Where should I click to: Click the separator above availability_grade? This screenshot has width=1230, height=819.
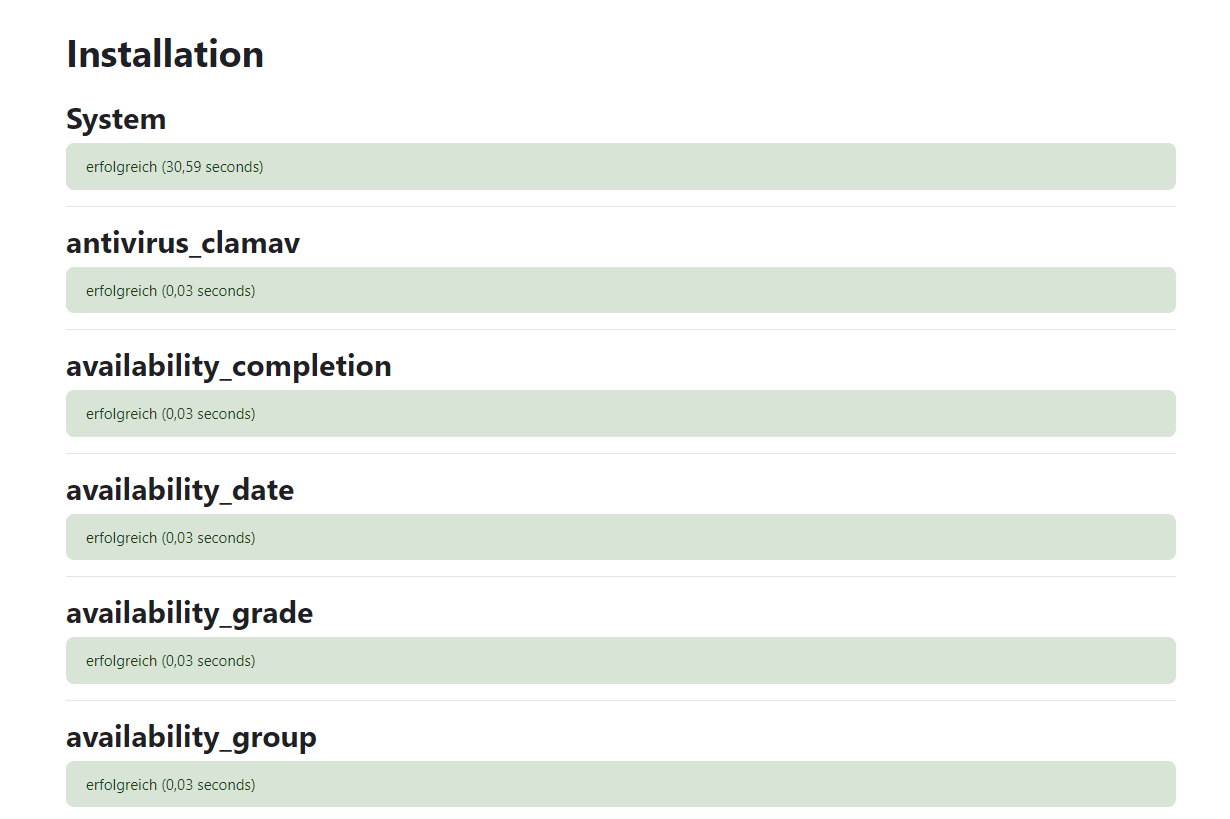tap(620, 576)
